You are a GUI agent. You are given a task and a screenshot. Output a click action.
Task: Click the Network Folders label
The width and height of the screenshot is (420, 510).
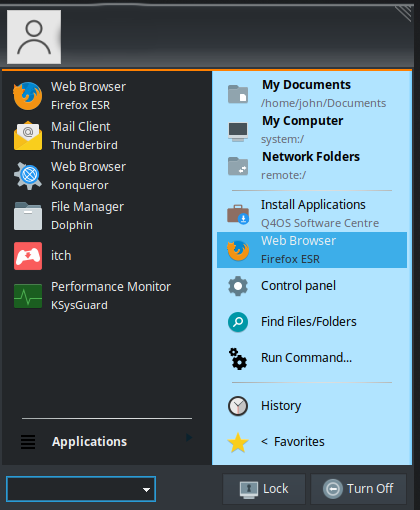pos(311,157)
